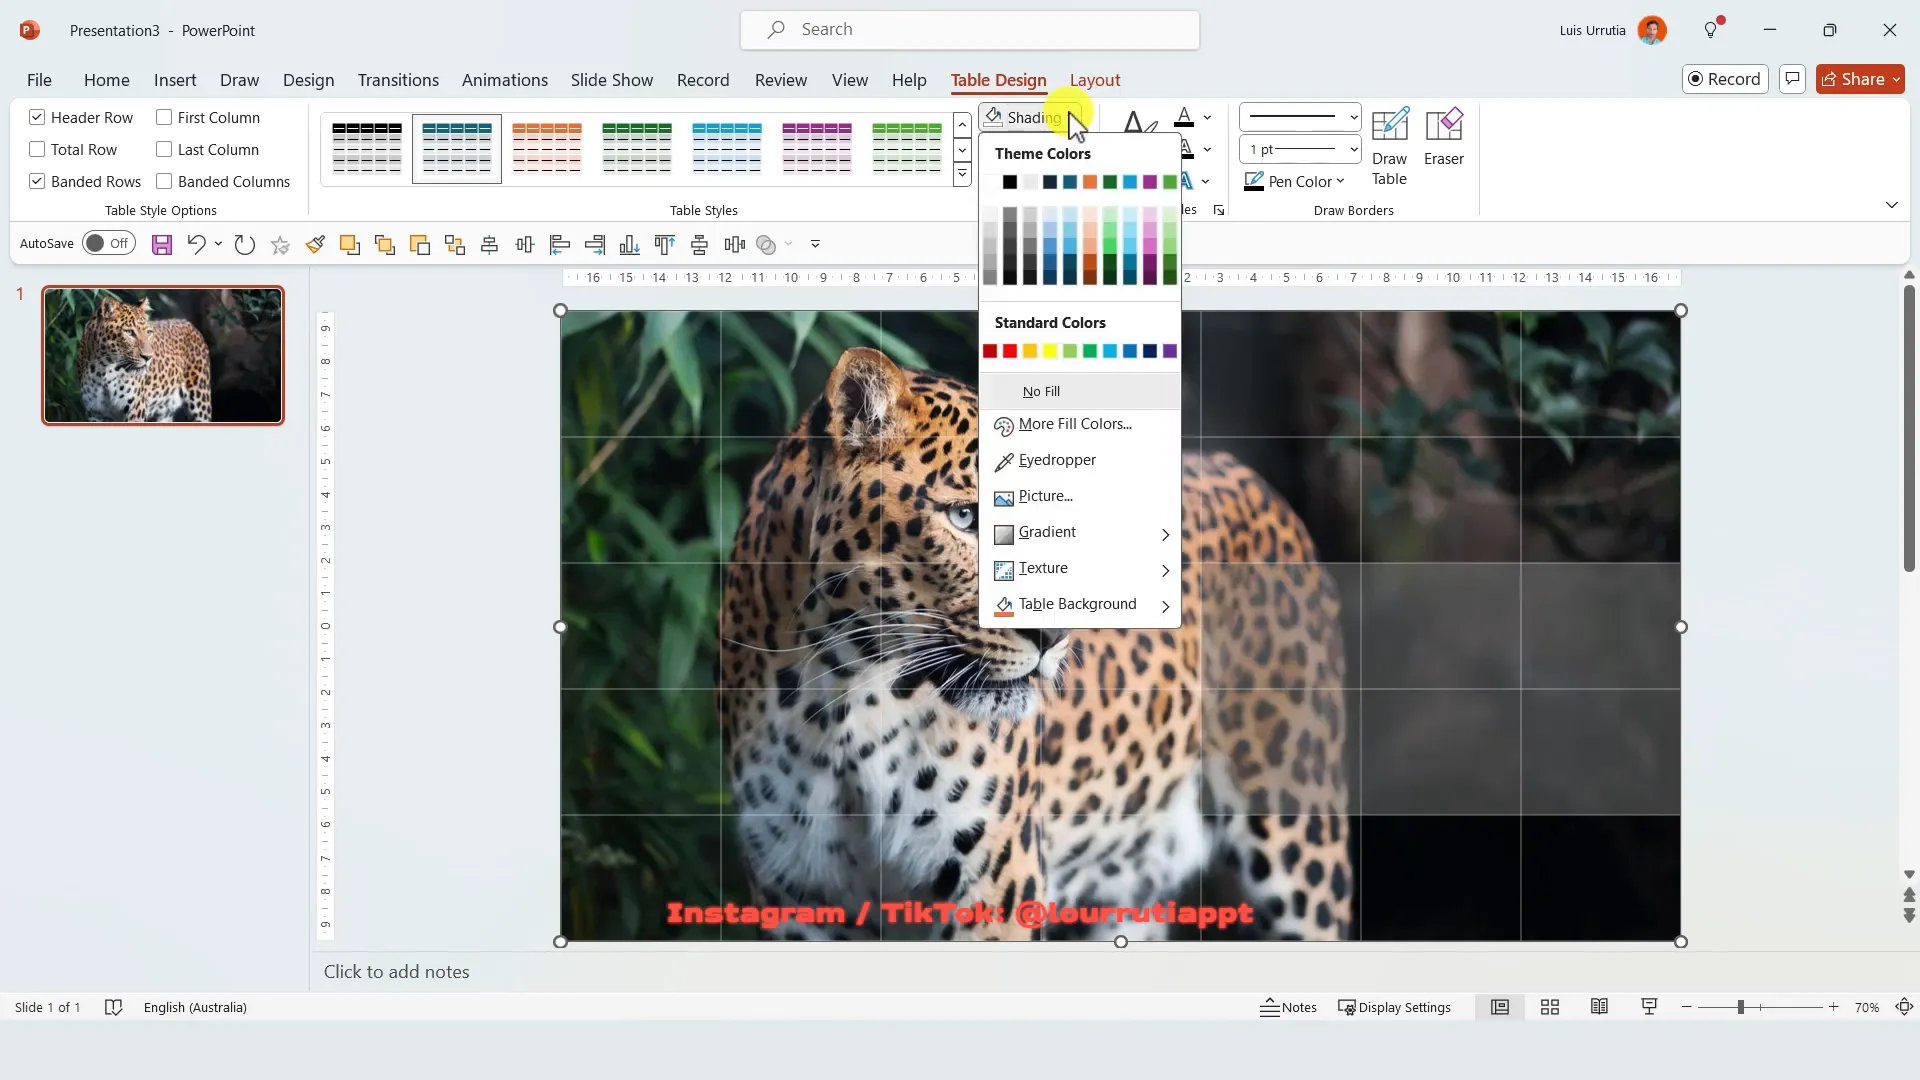The image size is (1920, 1080).
Task: Uncheck the Header Row checkbox
Action: point(37,117)
